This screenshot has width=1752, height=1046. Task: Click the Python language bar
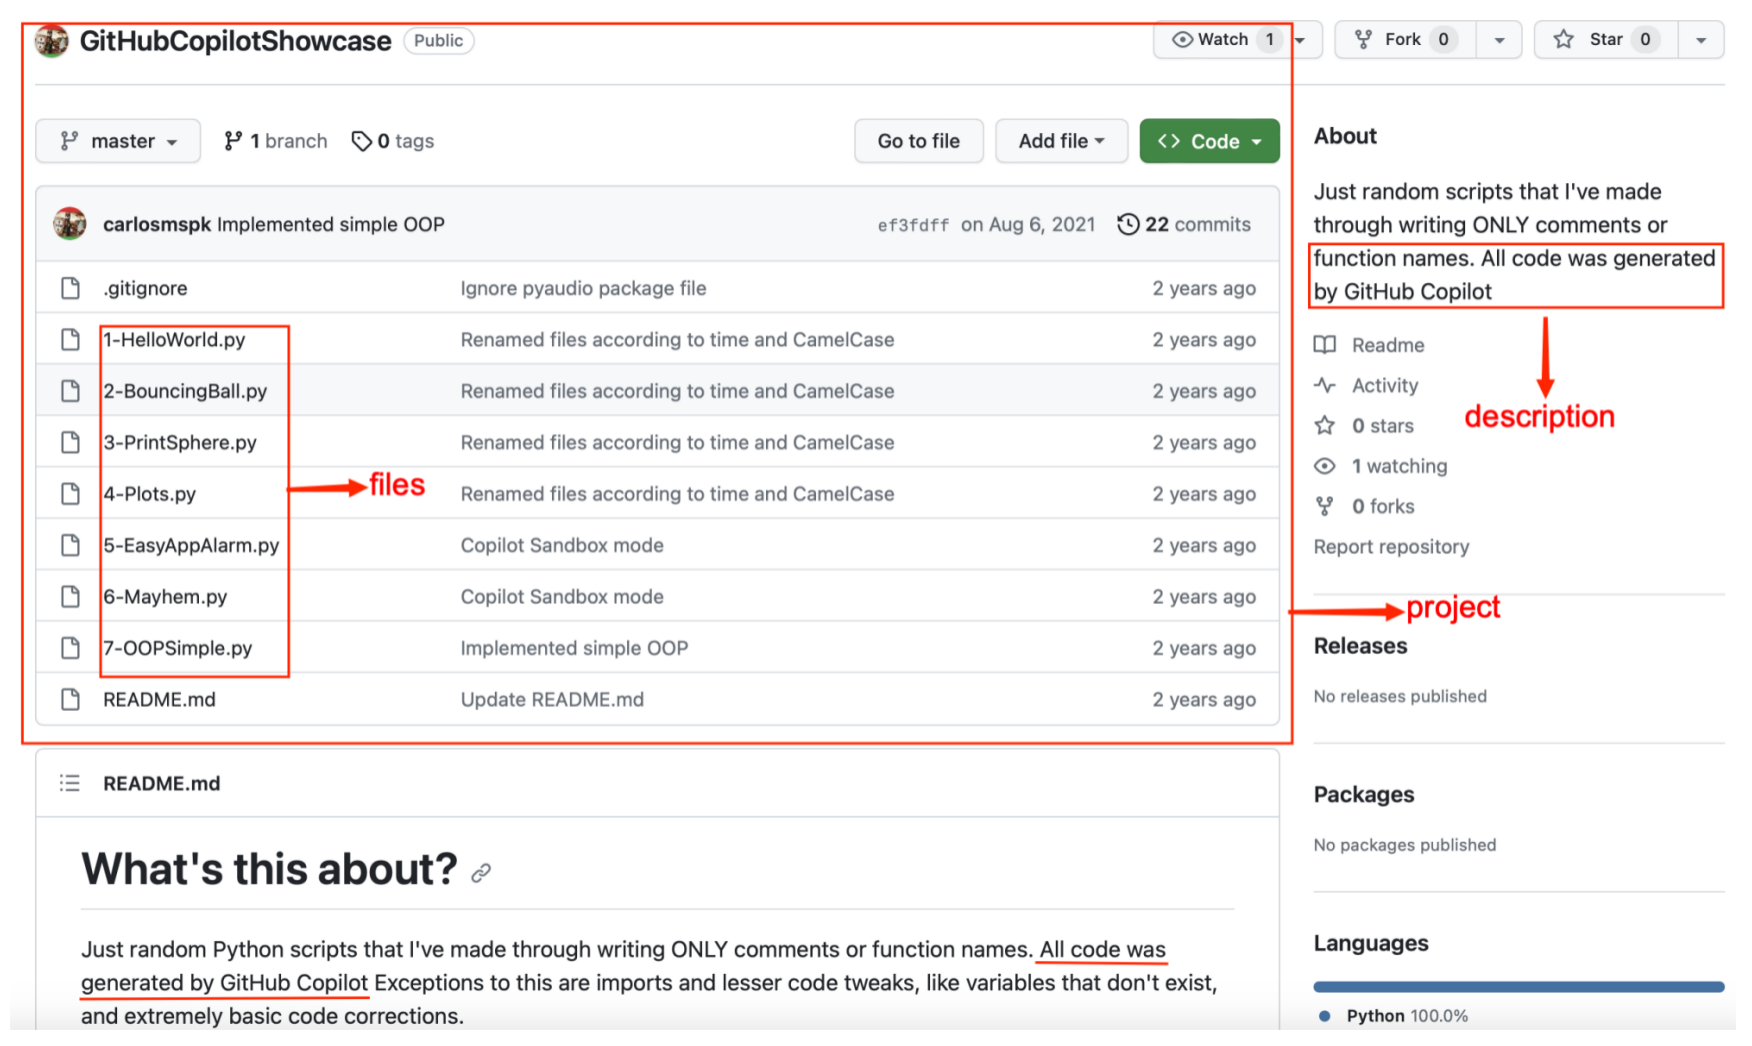click(x=1519, y=987)
